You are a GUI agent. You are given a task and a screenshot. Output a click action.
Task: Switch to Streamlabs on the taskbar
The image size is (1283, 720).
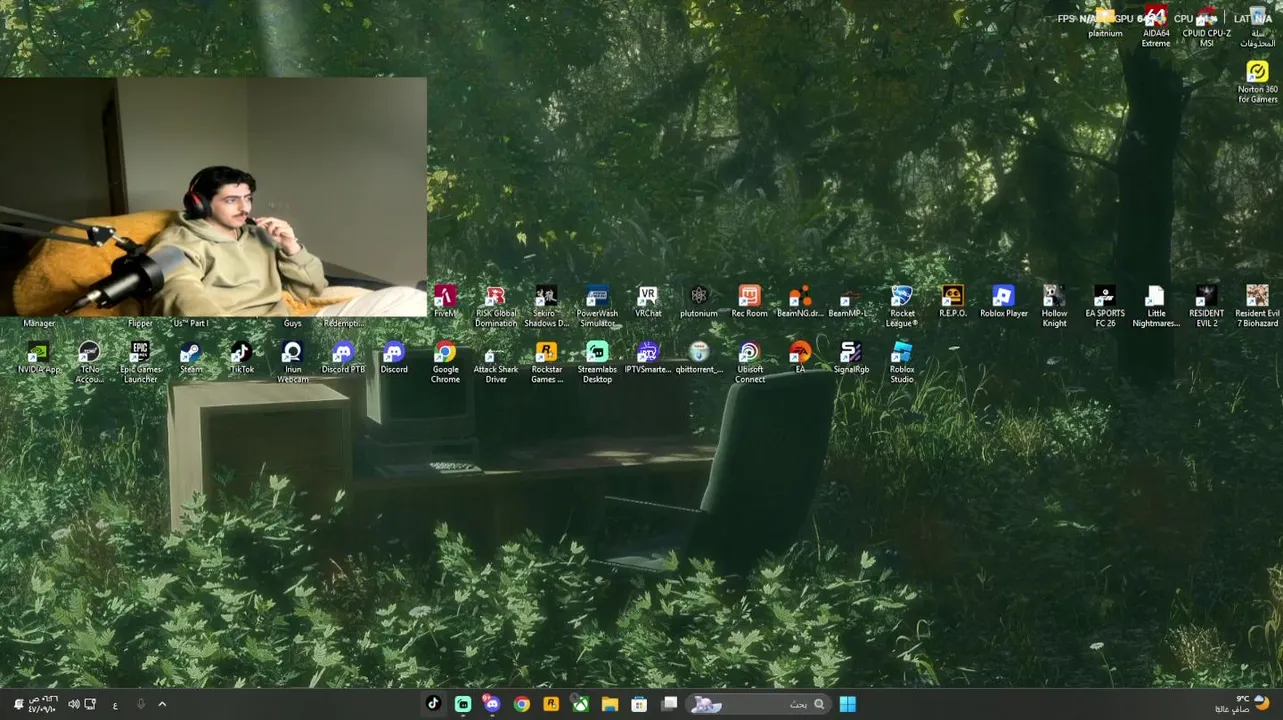pos(463,704)
